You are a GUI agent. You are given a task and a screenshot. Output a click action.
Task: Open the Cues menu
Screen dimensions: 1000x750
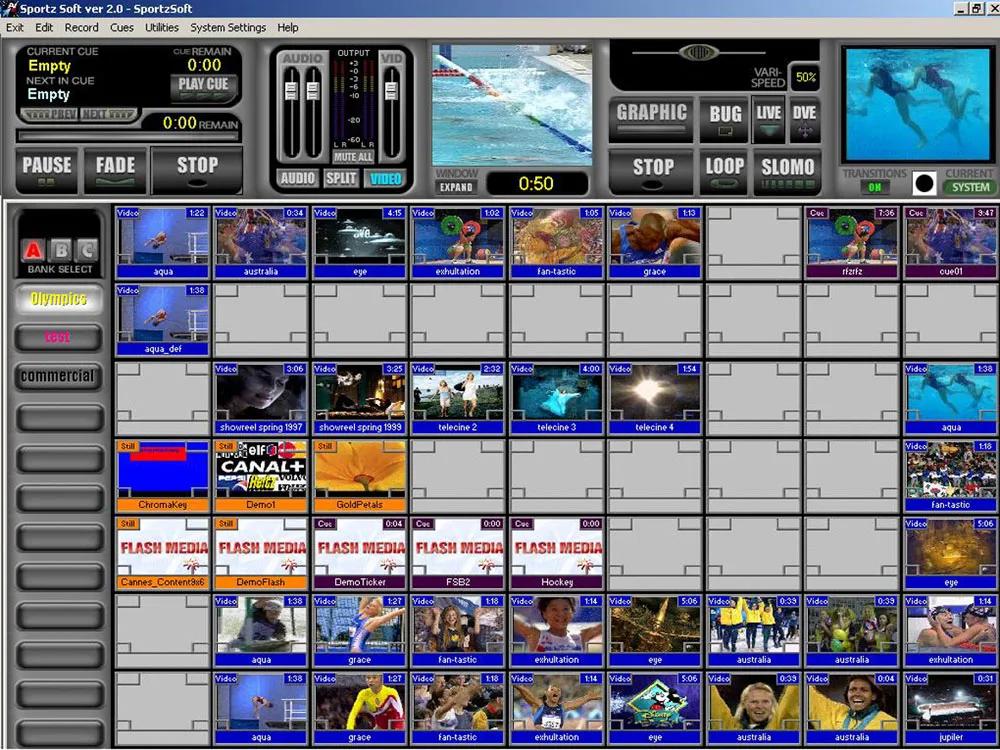pyautogui.click(x=122, y=28)
